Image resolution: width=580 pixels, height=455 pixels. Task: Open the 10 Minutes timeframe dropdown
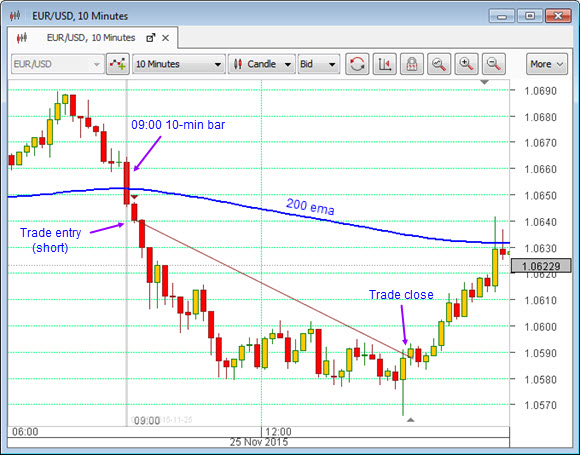179,64
